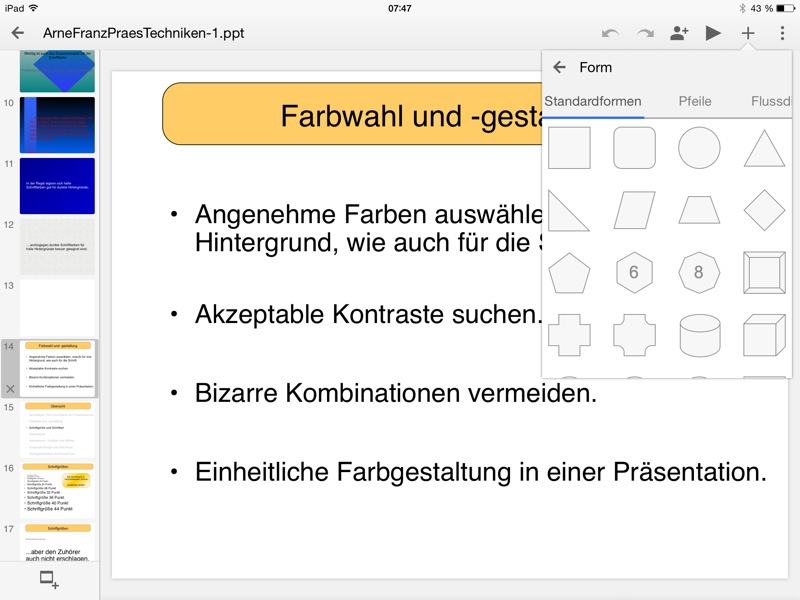Image resolution: width=800 pixels, height=600 pixels.
Task: Return from the Form panel with back arrow
Action: tap(560, 67)
